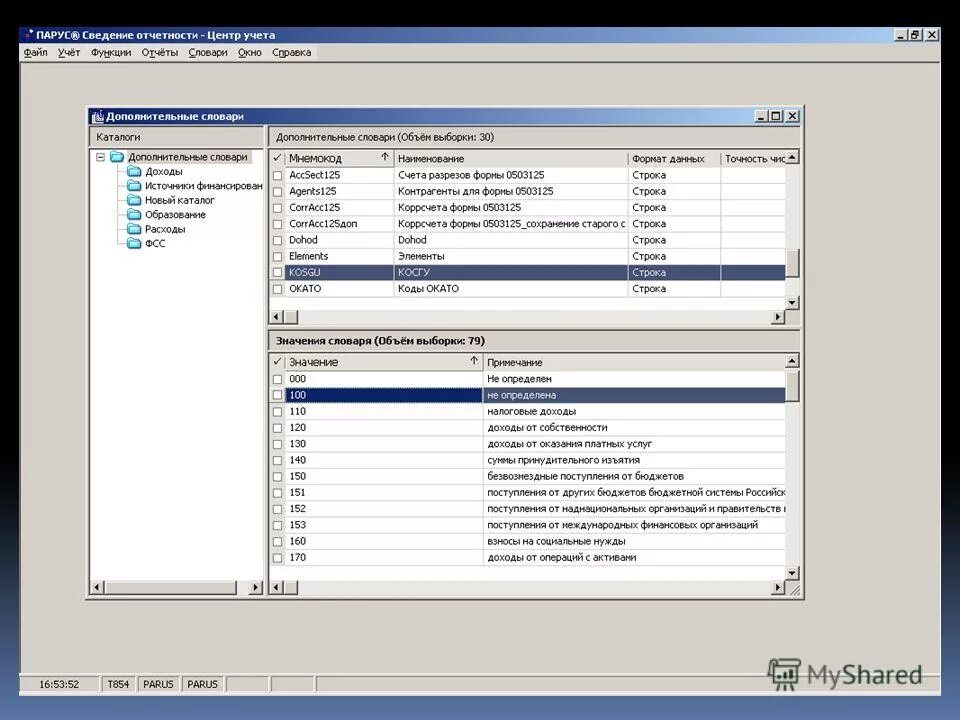The width and height of the screenshot is (960, 720).
Task: Click the Доходы folder icon
Action: (x=134, y=171)
